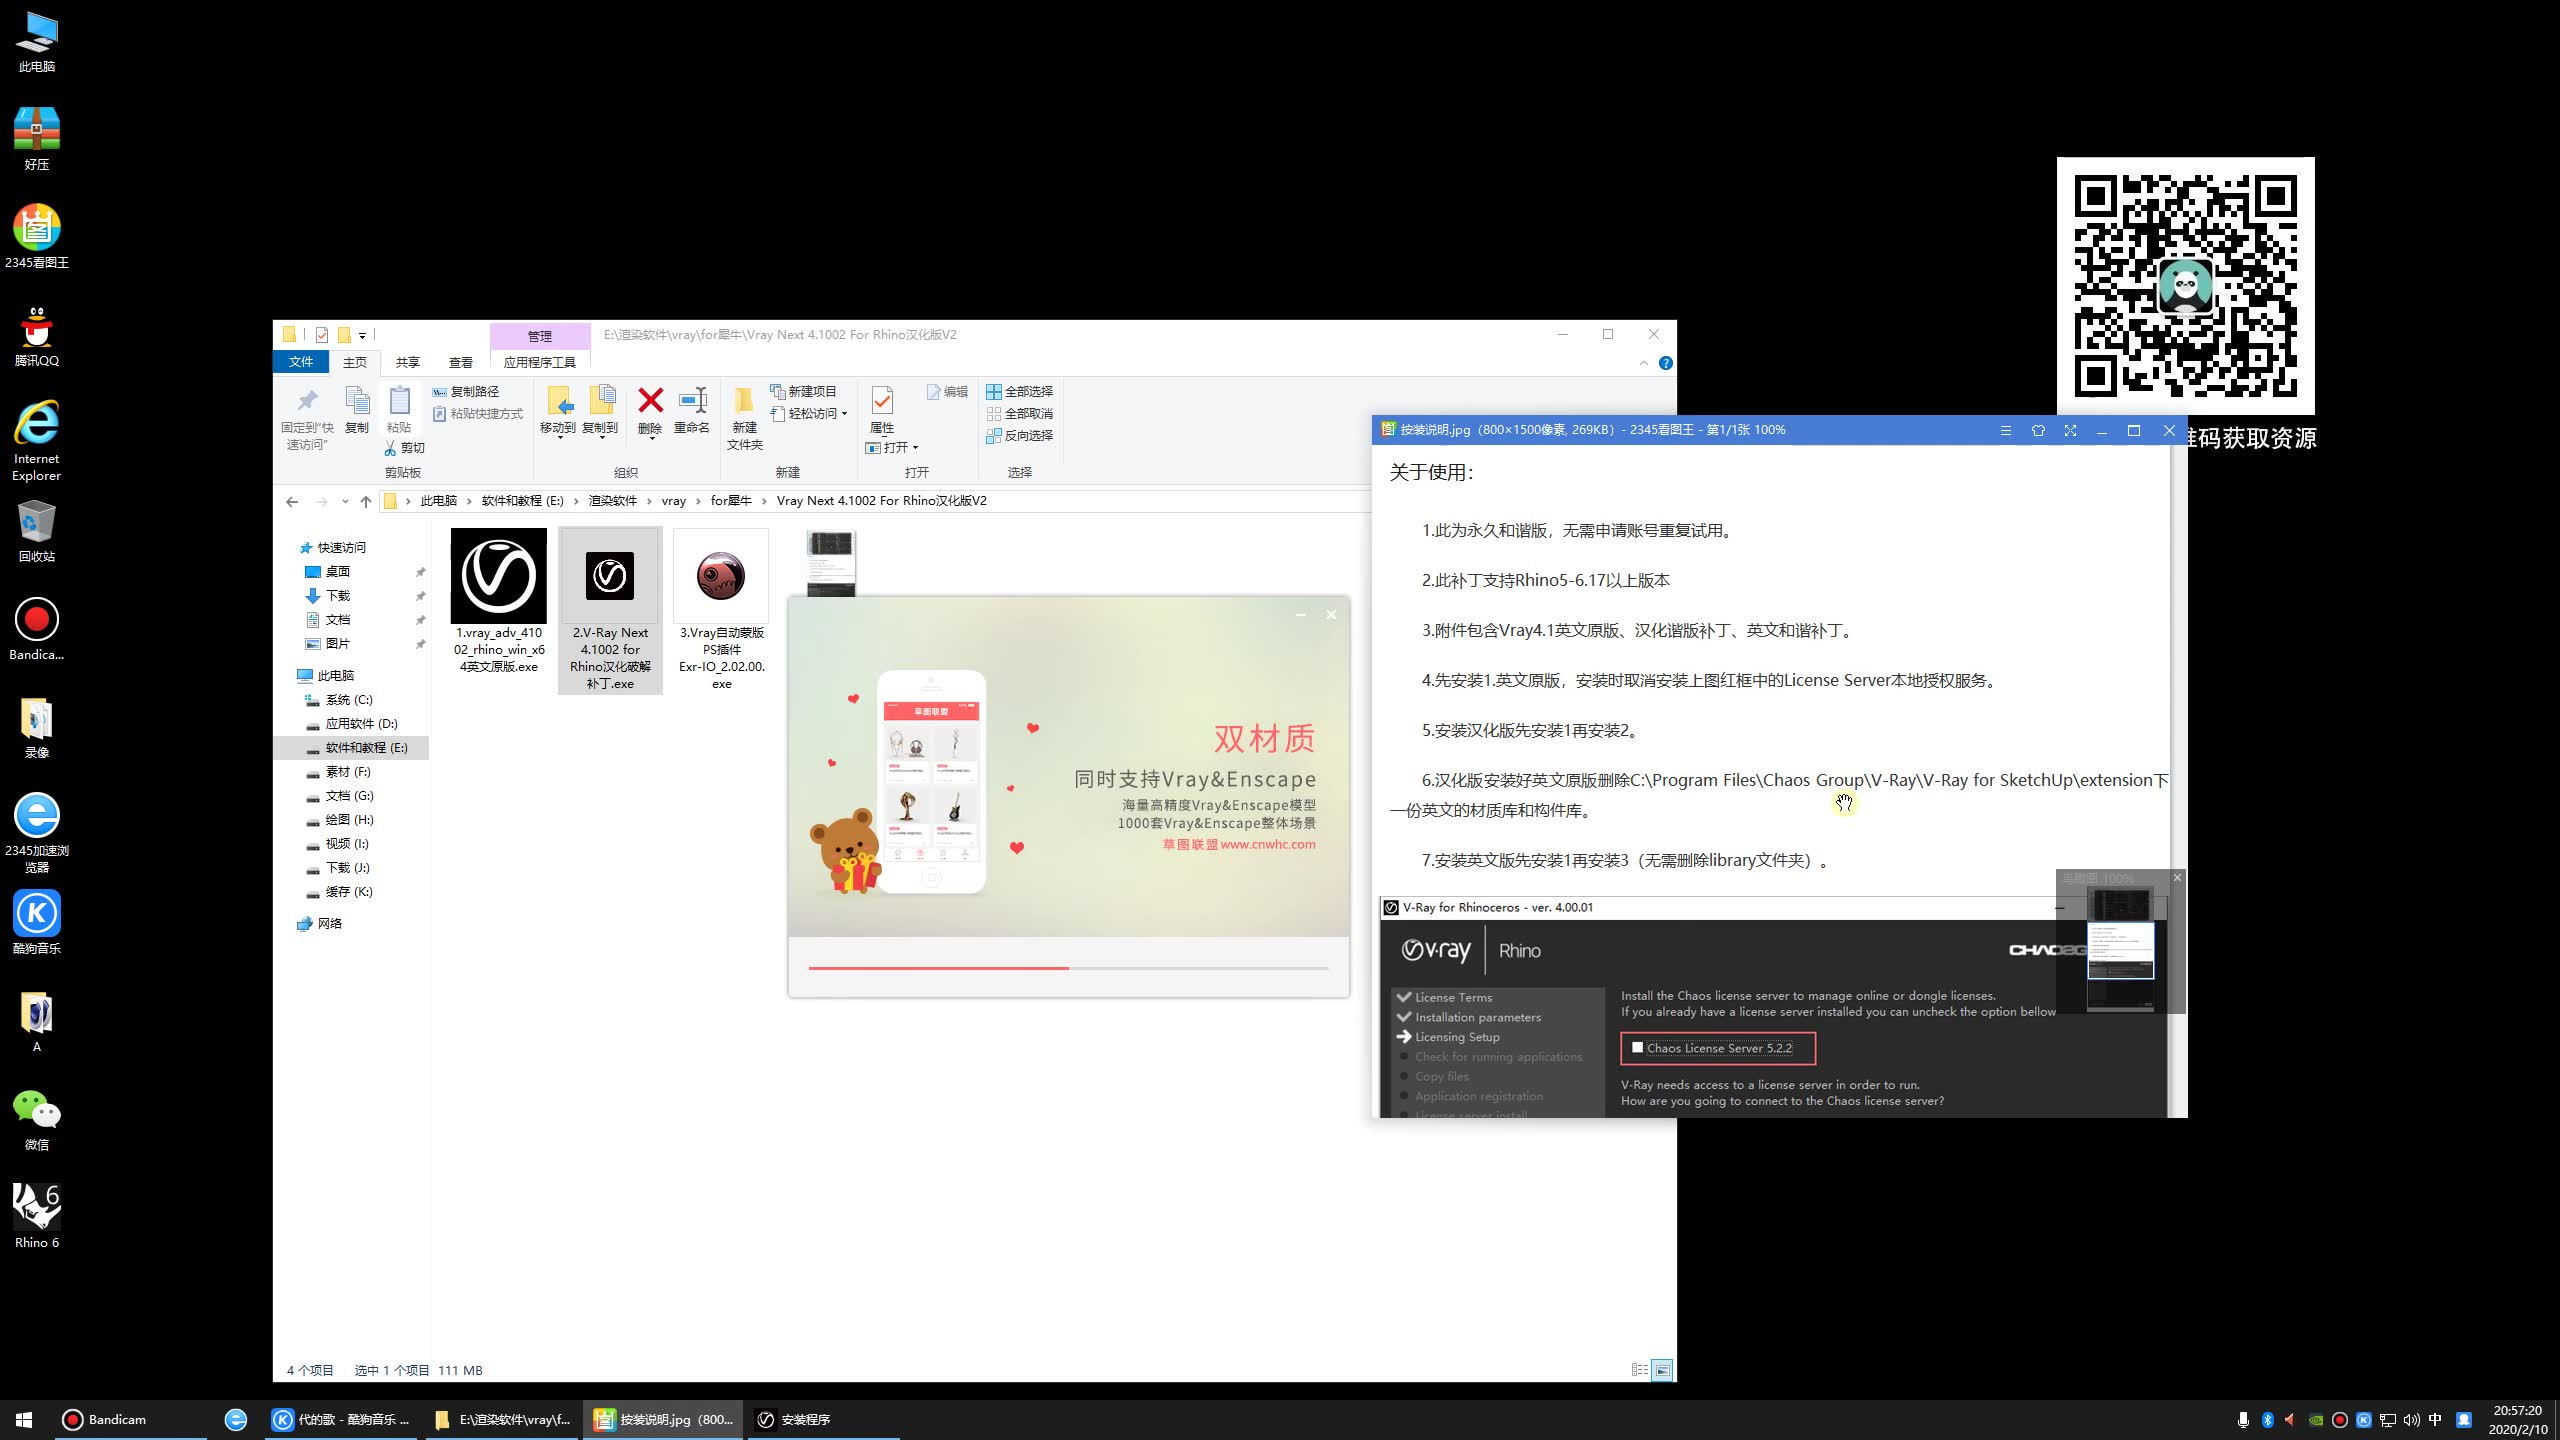Viewport: 2560px width, 1440px height.
Task: Open Rhino 6 desktop shortcut
Action: (x=37, y=1215)
